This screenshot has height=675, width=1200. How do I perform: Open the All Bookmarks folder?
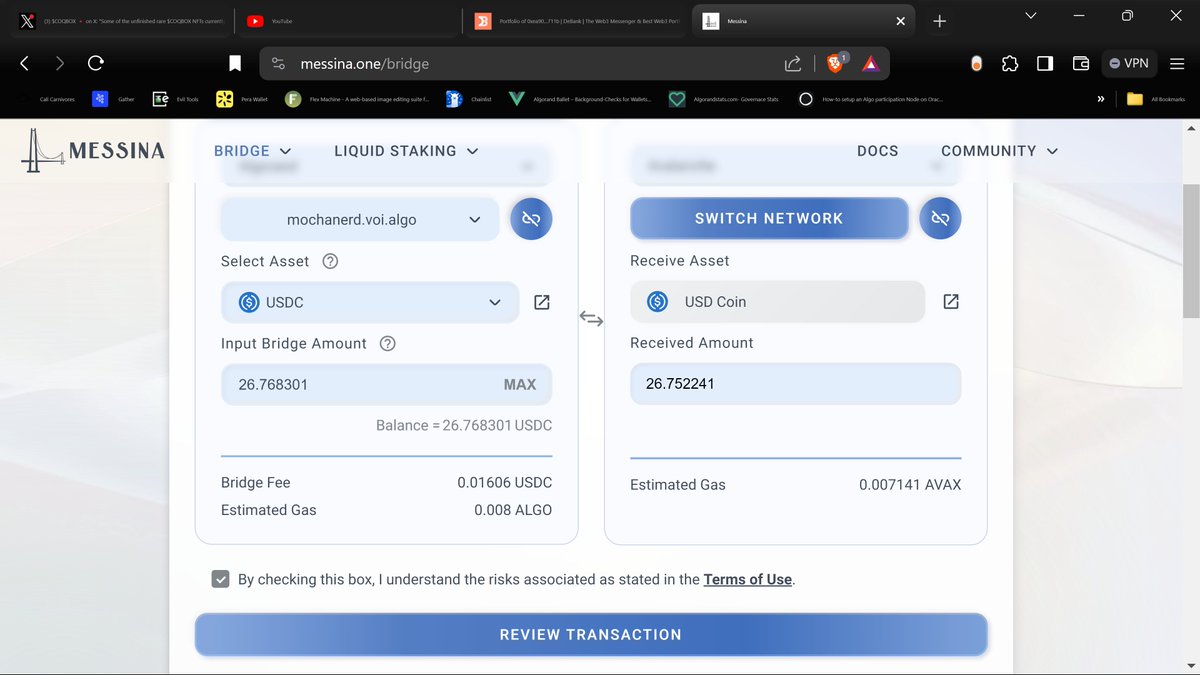tap(1155, 99)
